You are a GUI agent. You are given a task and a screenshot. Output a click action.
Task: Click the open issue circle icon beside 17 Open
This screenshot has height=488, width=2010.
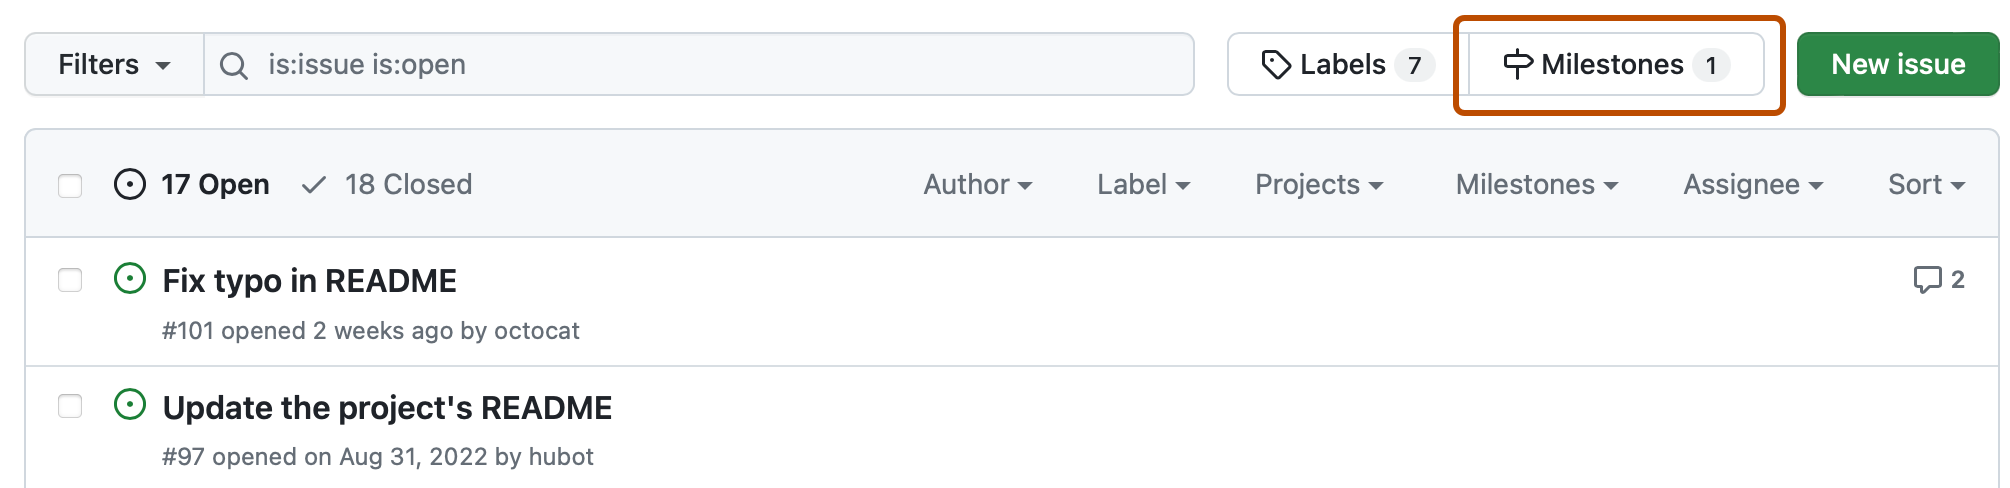[x=130, y=185]
